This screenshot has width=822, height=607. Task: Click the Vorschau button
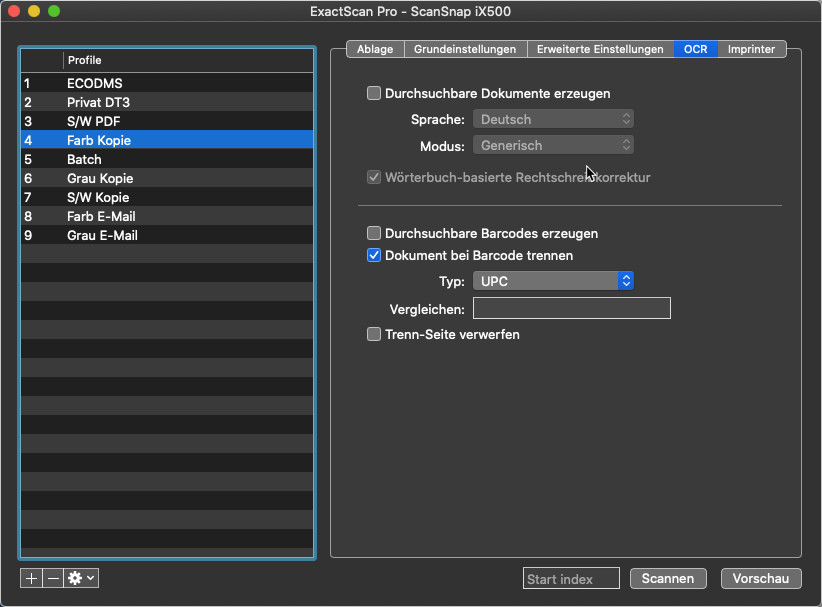tap(767, 579)
